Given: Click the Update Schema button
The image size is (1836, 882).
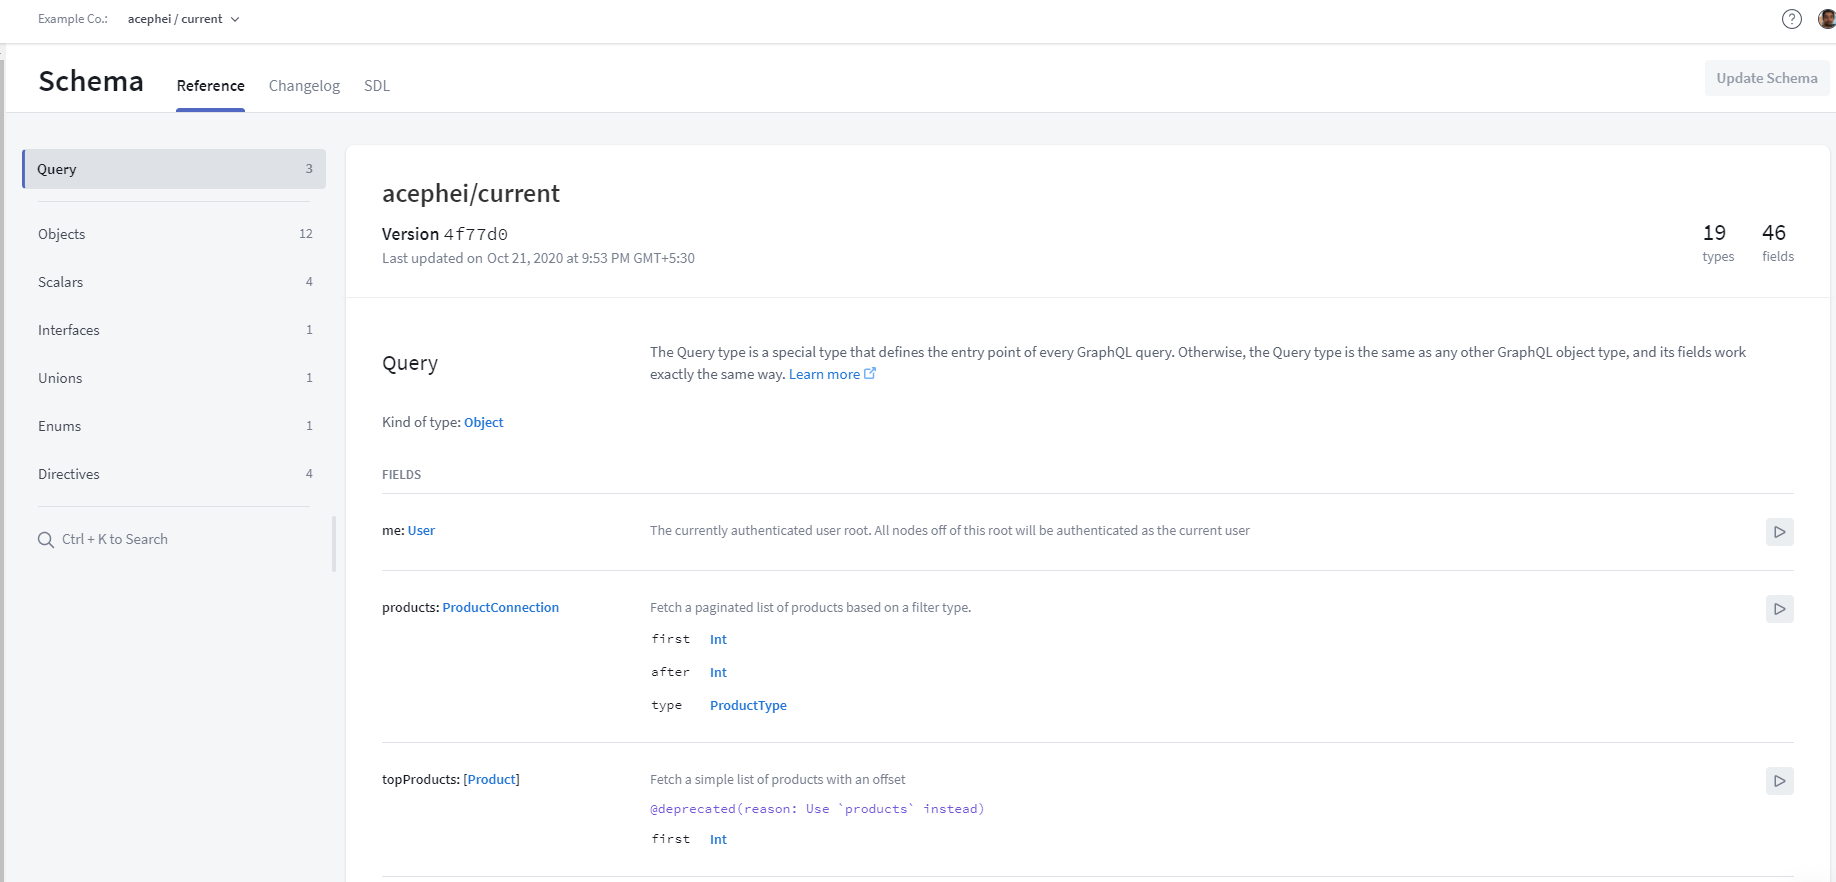Looking at the screenshot, I should 1766,78.
